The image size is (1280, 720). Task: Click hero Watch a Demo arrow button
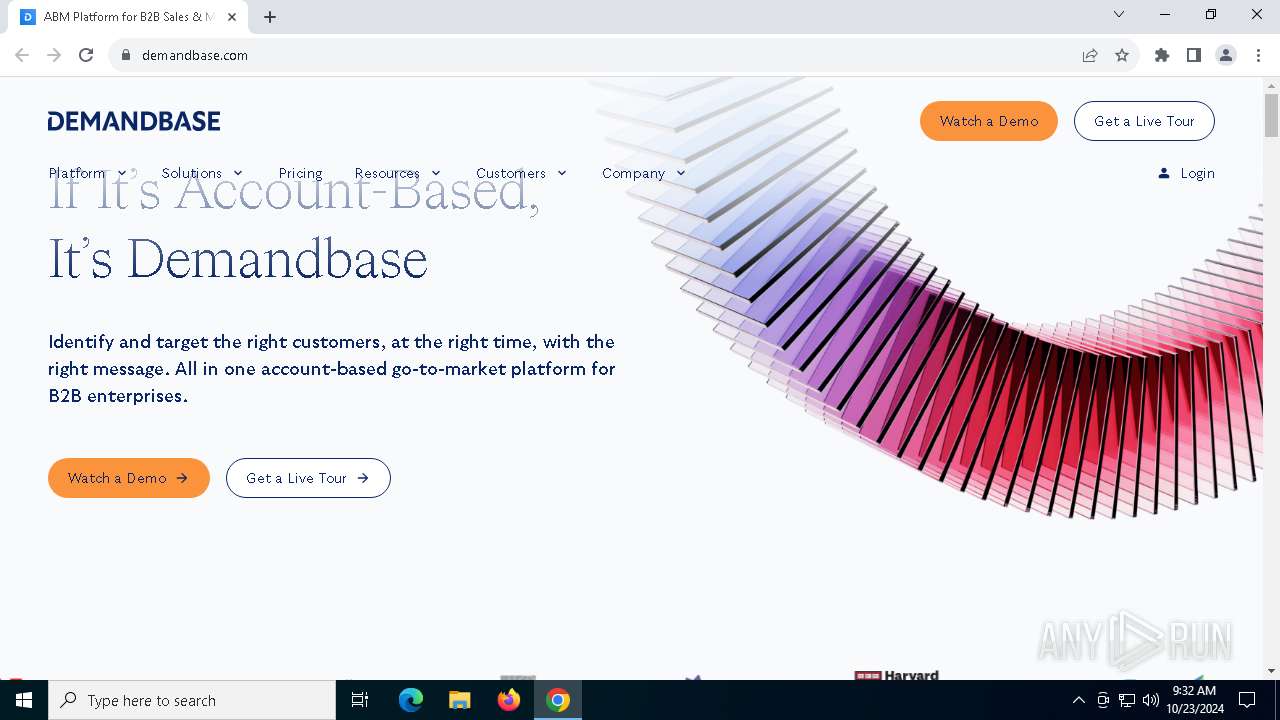[129, 478]
